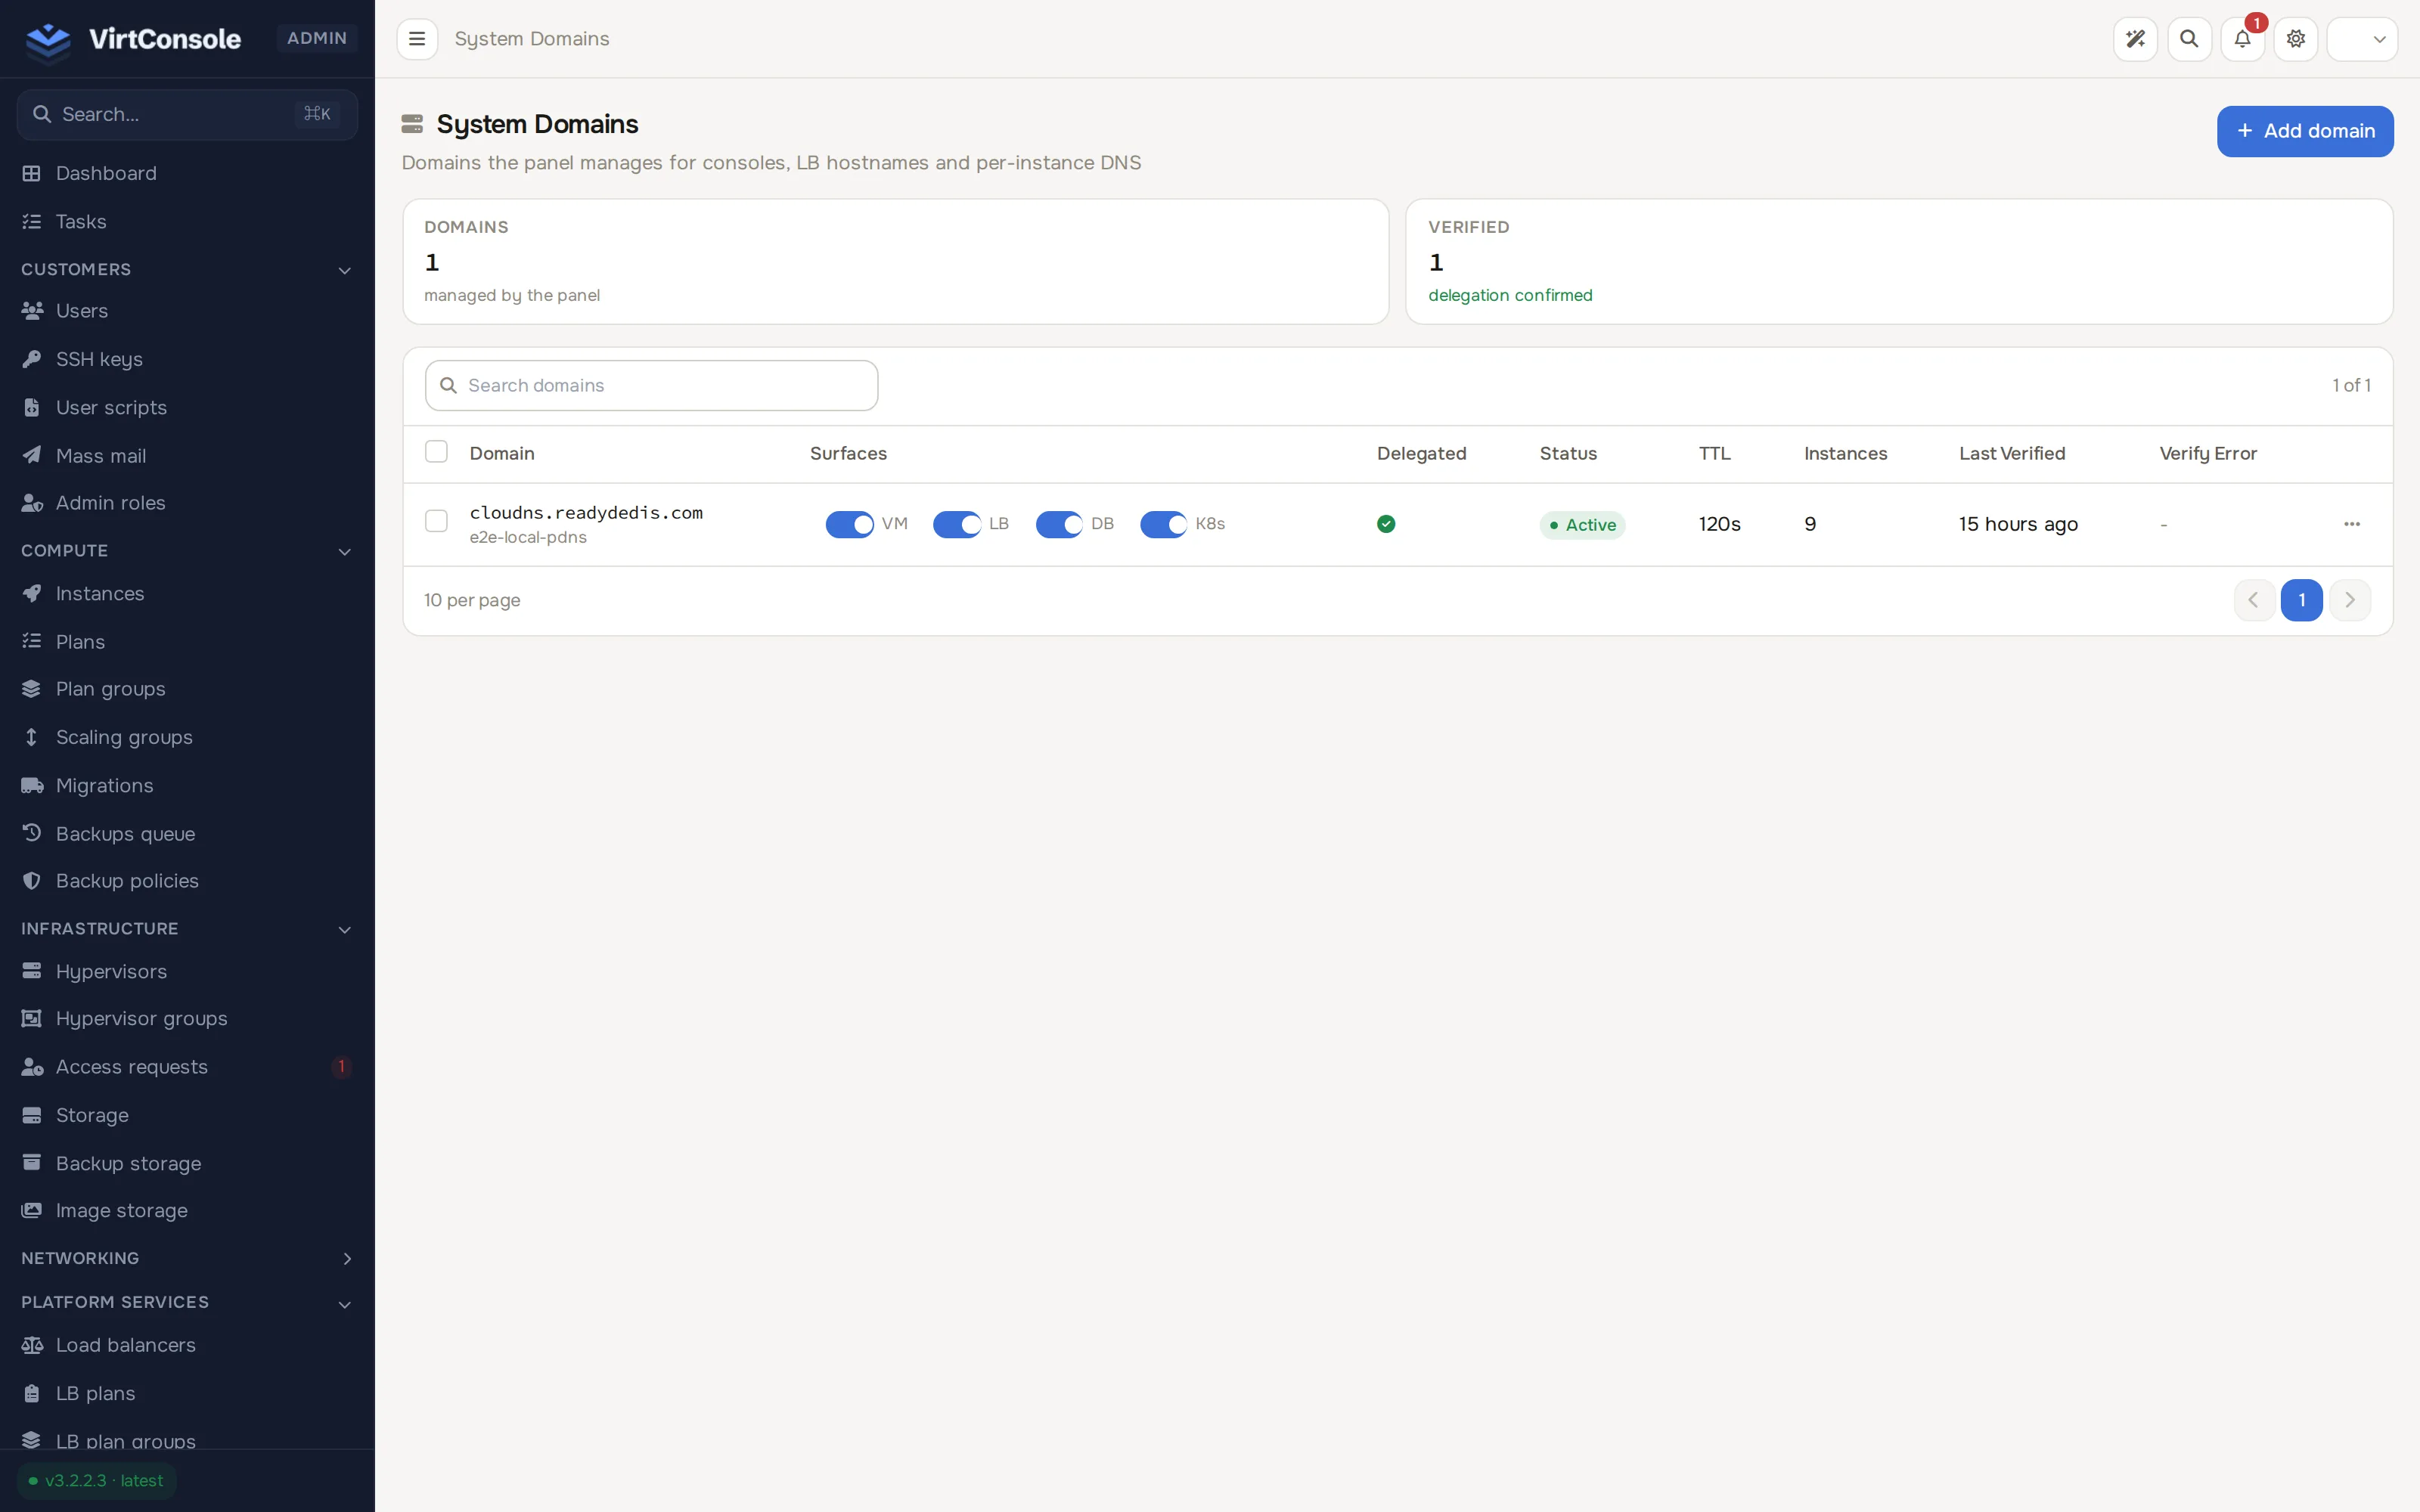Open the 10 per page selector
Screen dimensions: 2420x1512
[x=472, y=600]
